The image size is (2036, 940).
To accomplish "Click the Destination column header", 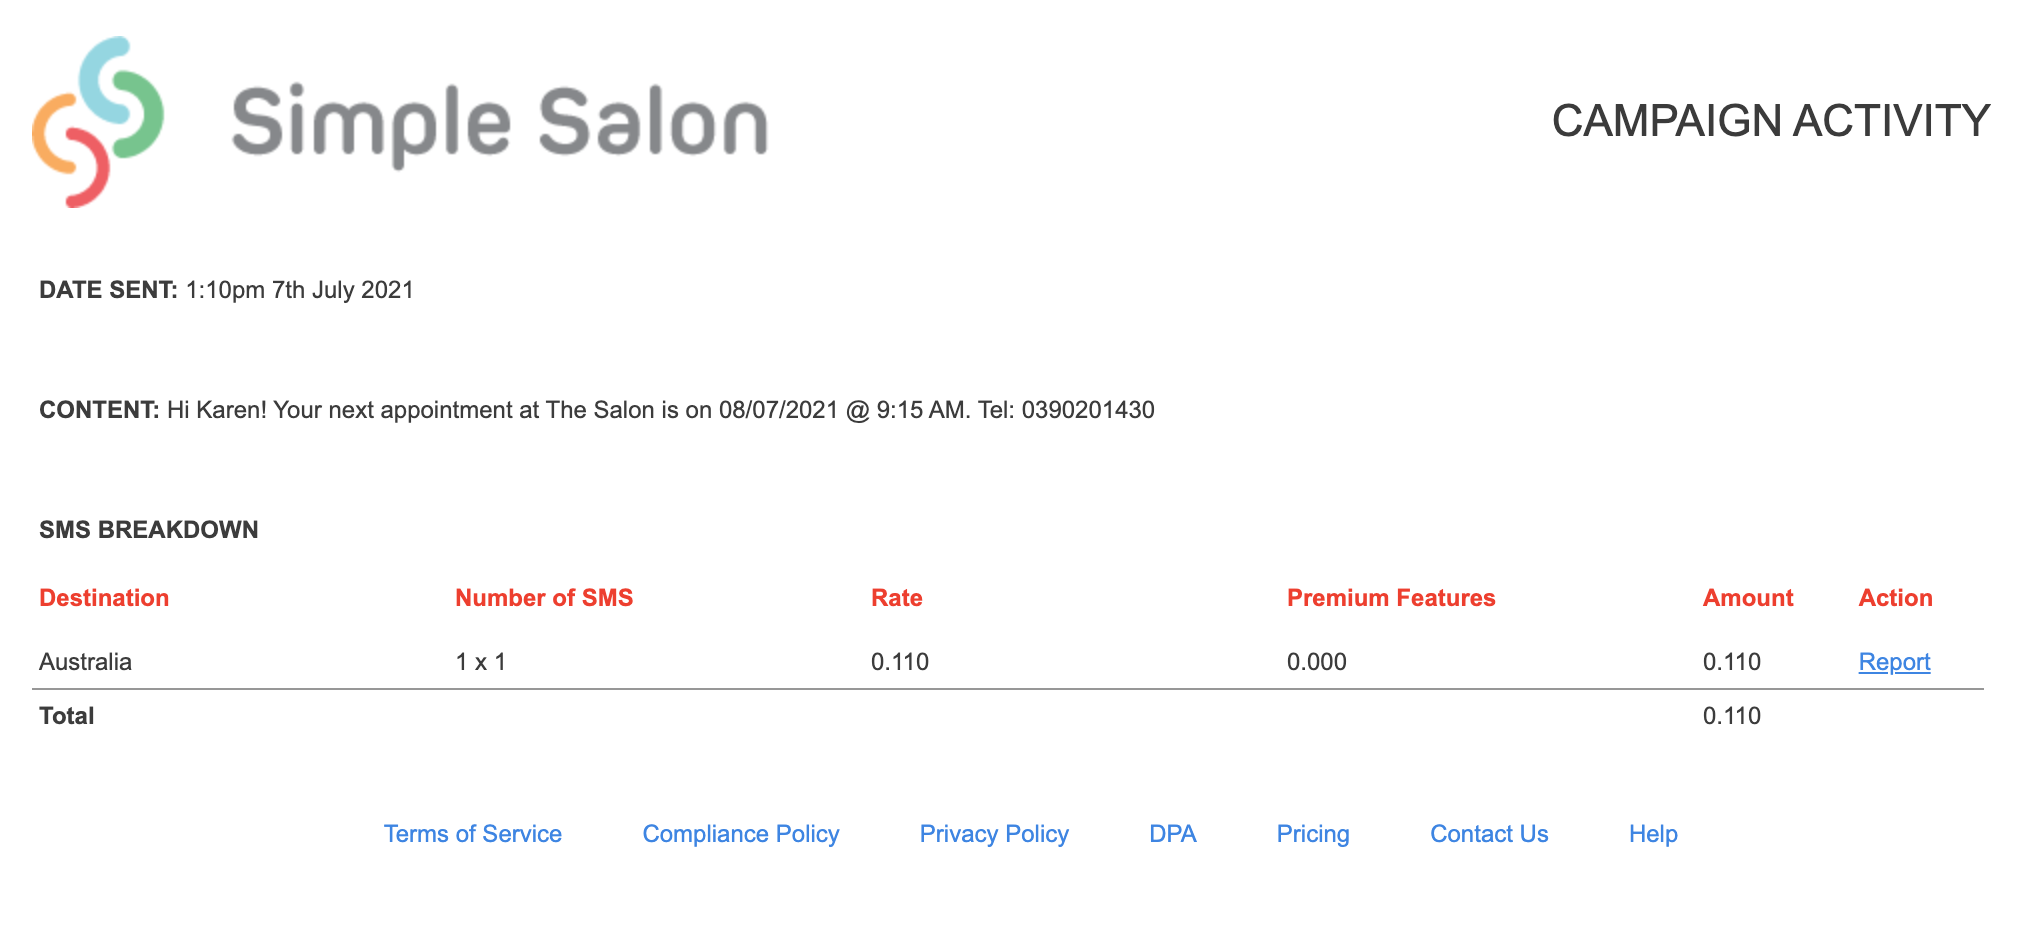I will coord(103,597).
